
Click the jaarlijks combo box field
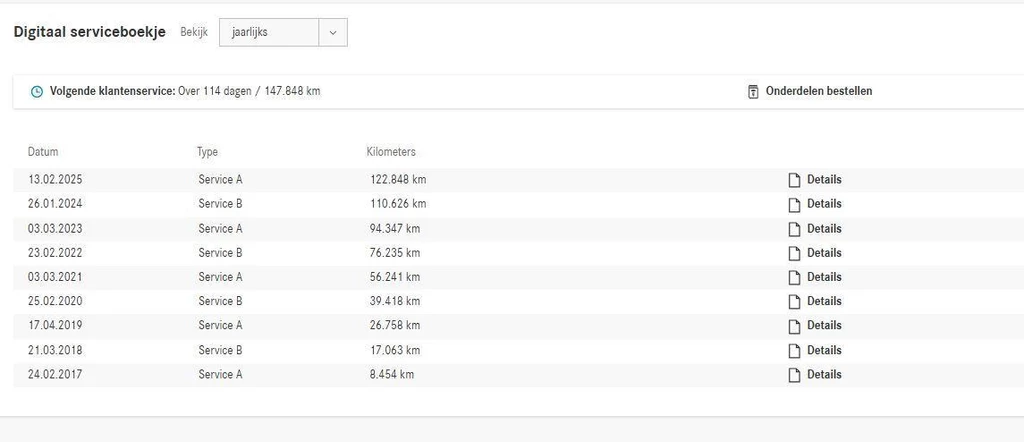click(x=268, y=32)
